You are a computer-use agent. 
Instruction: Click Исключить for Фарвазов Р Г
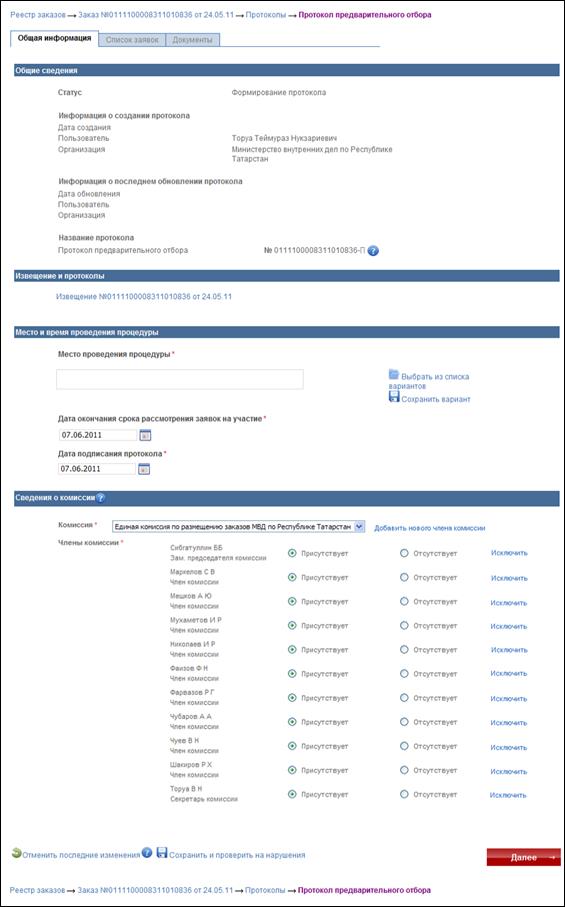pos(509,699)
